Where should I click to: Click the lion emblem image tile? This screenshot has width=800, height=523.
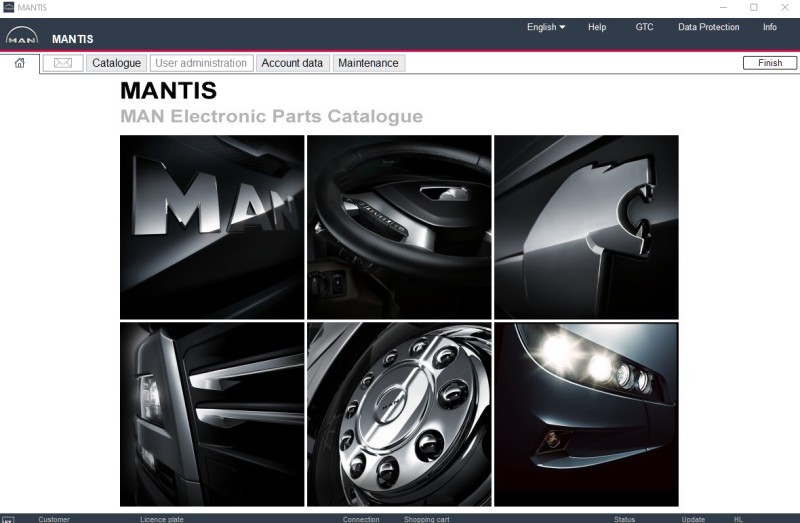[586, 227]
